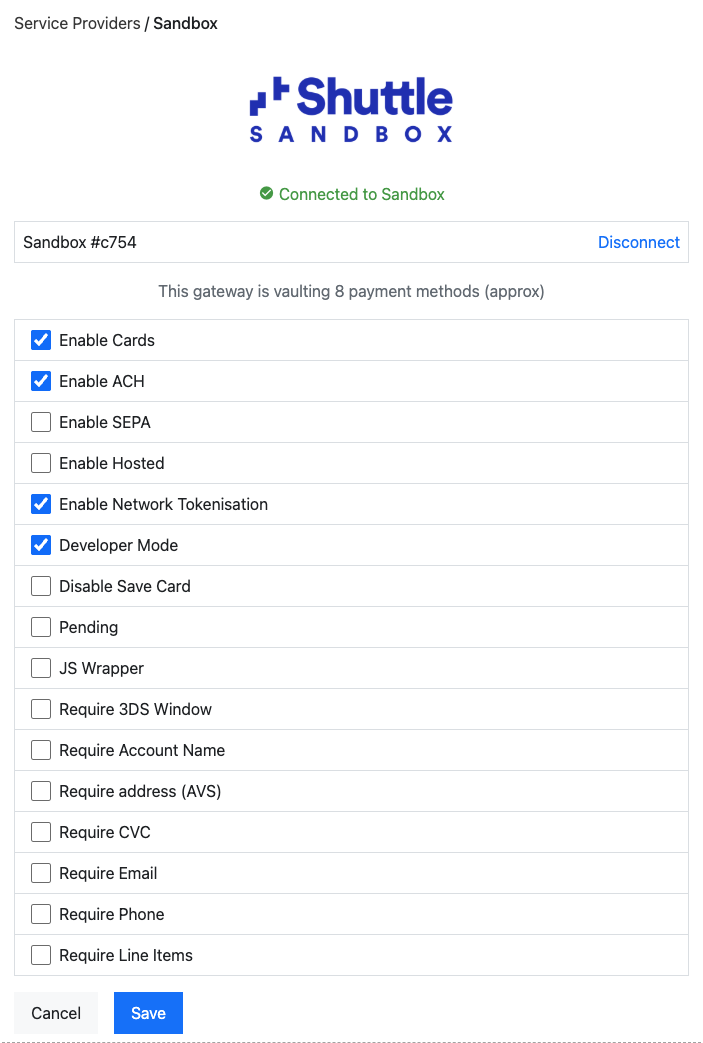Select the Require Email checkbox

(41, 873)
